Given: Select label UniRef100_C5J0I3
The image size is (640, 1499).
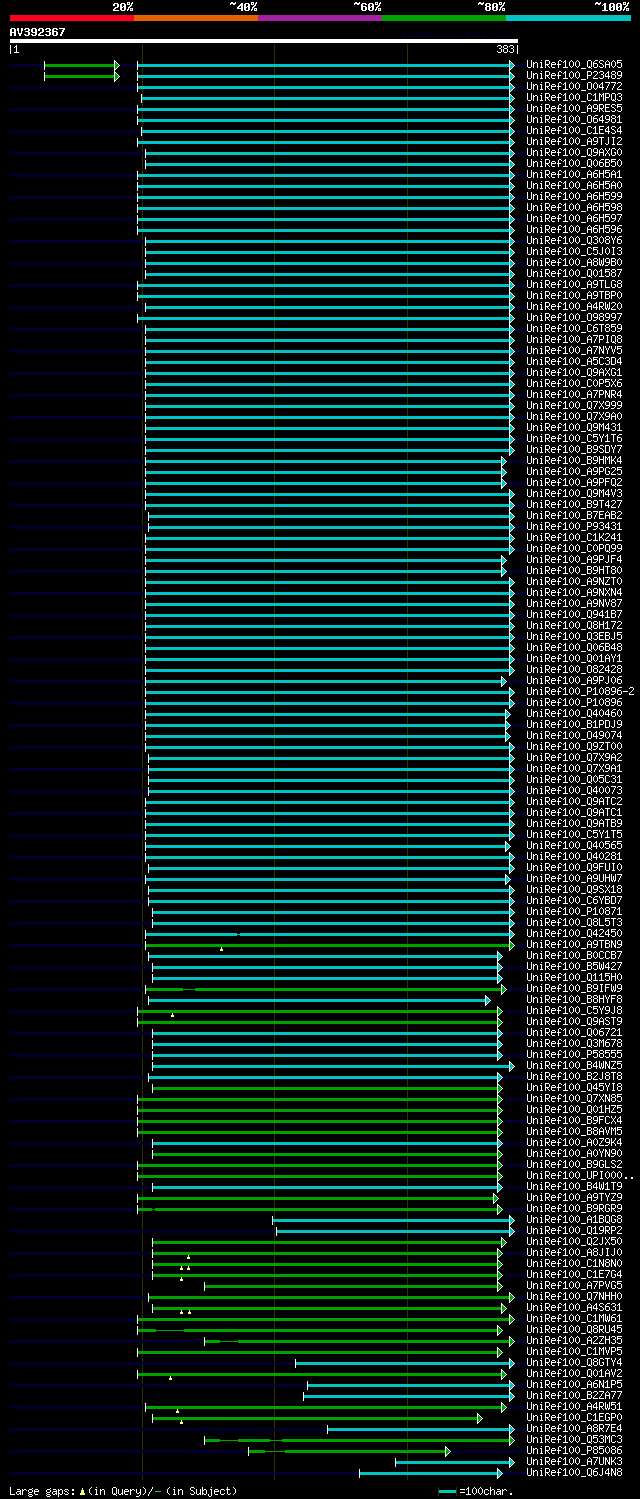Looking at the screenshot, I should tap(574, 252).
